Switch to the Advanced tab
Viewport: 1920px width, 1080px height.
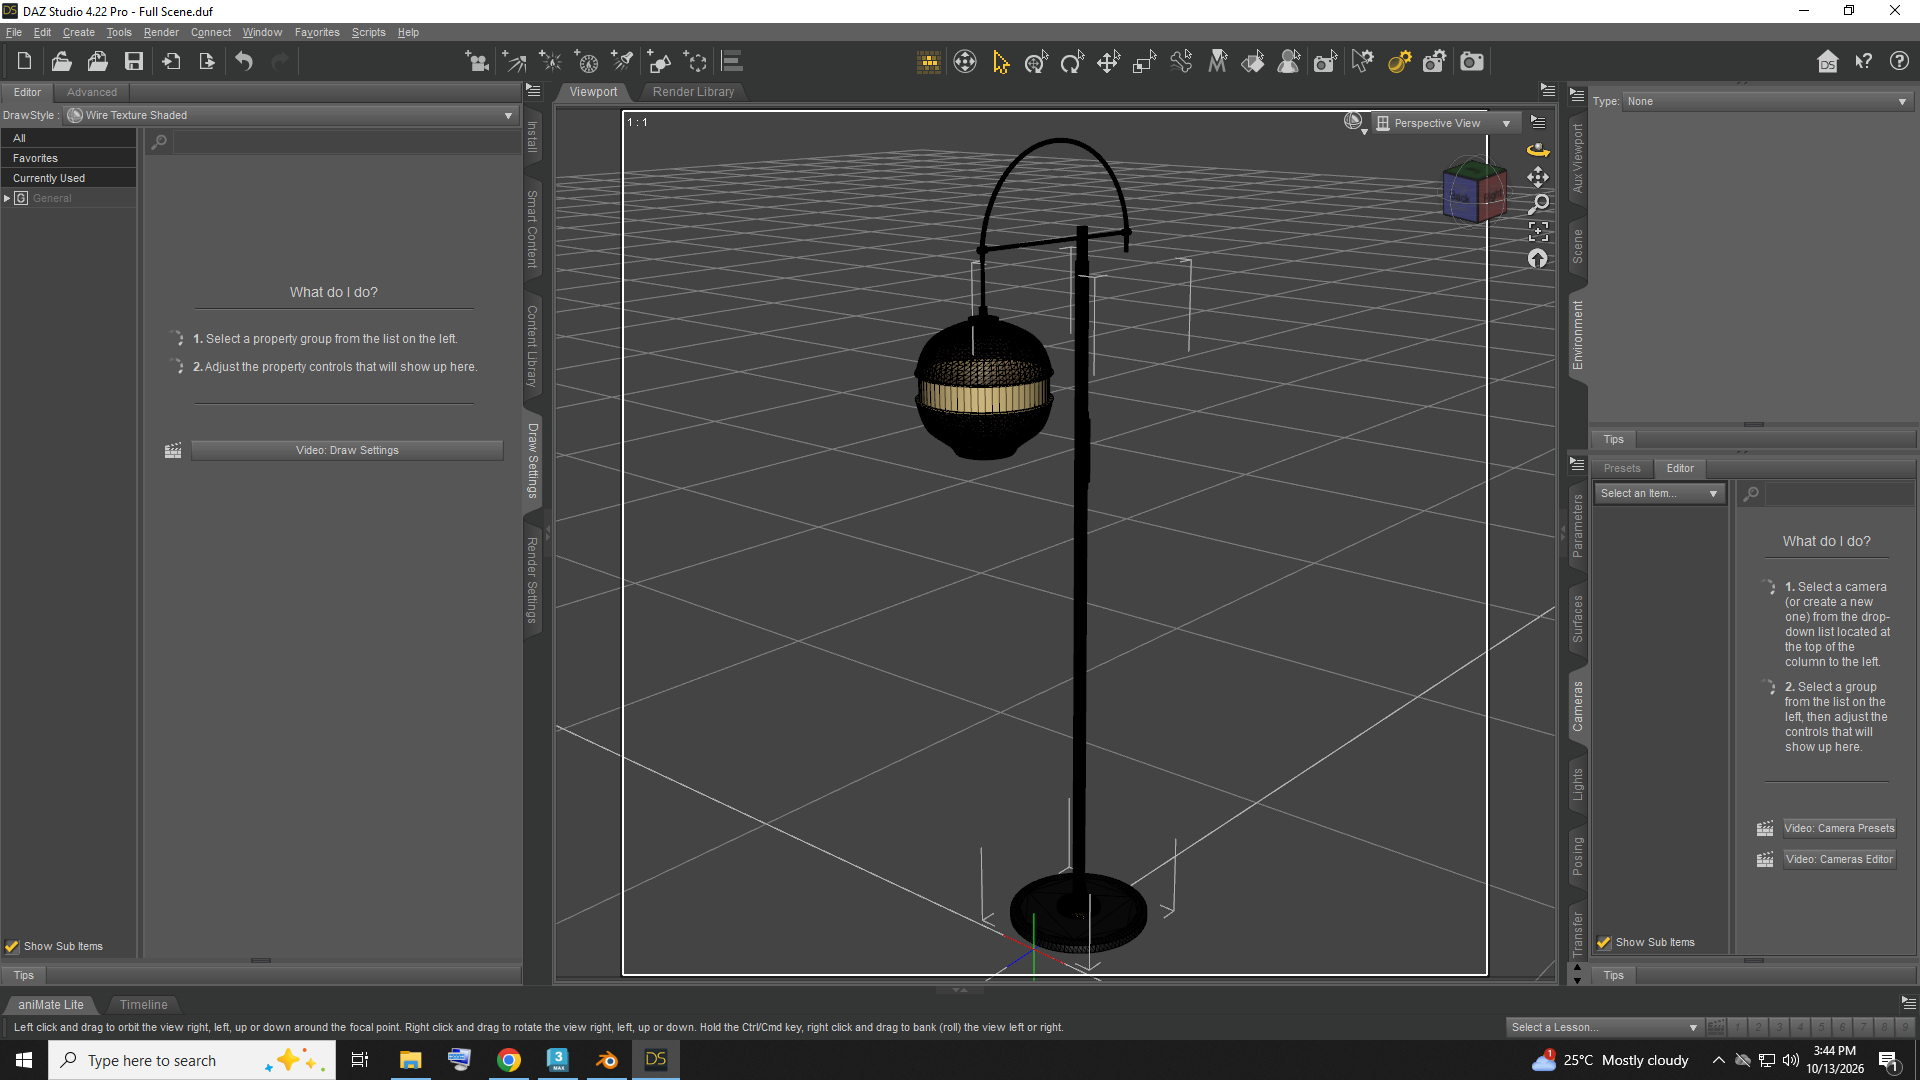tap(92, 92)
